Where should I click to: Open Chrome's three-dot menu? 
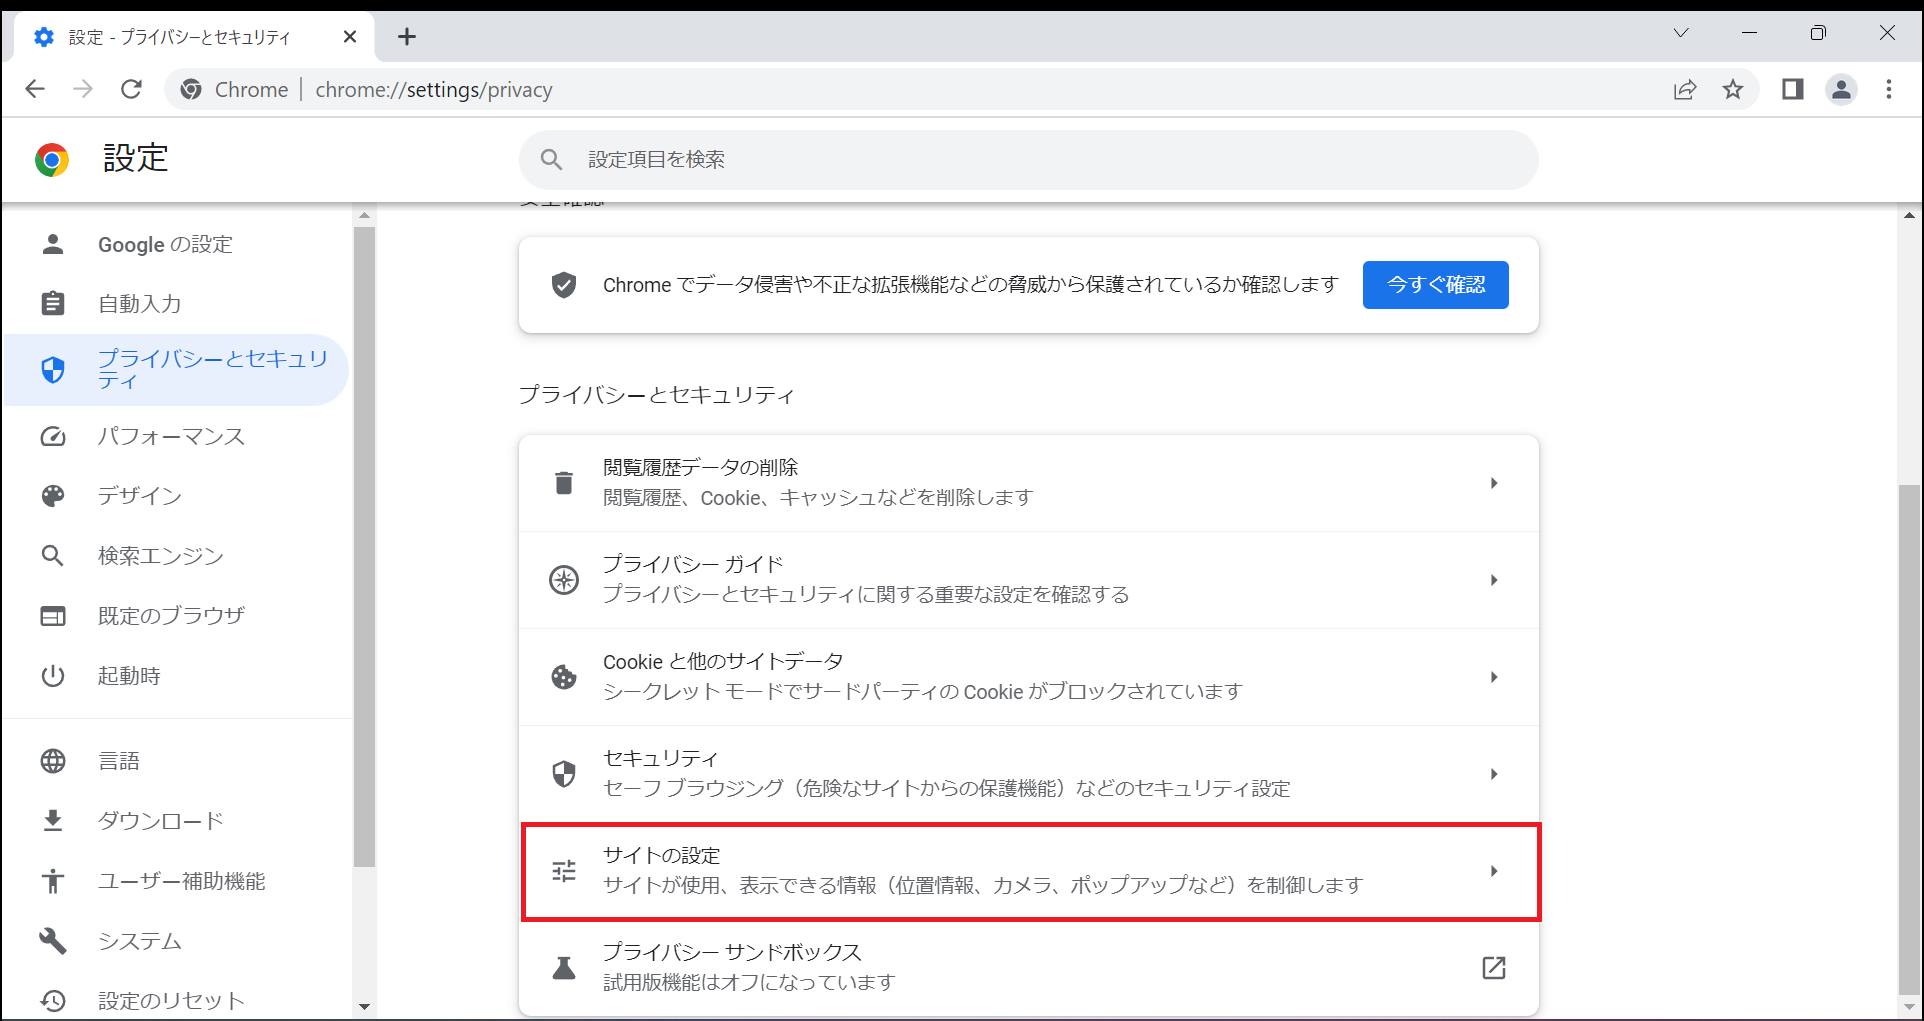(x=1888, y=89)
